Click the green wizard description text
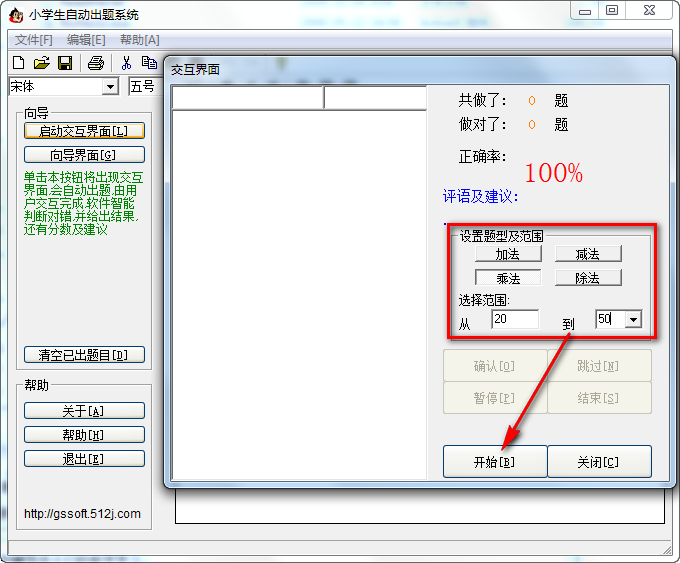Image resolution: width=680 pixels, height=563 pixels. [83, 203]
